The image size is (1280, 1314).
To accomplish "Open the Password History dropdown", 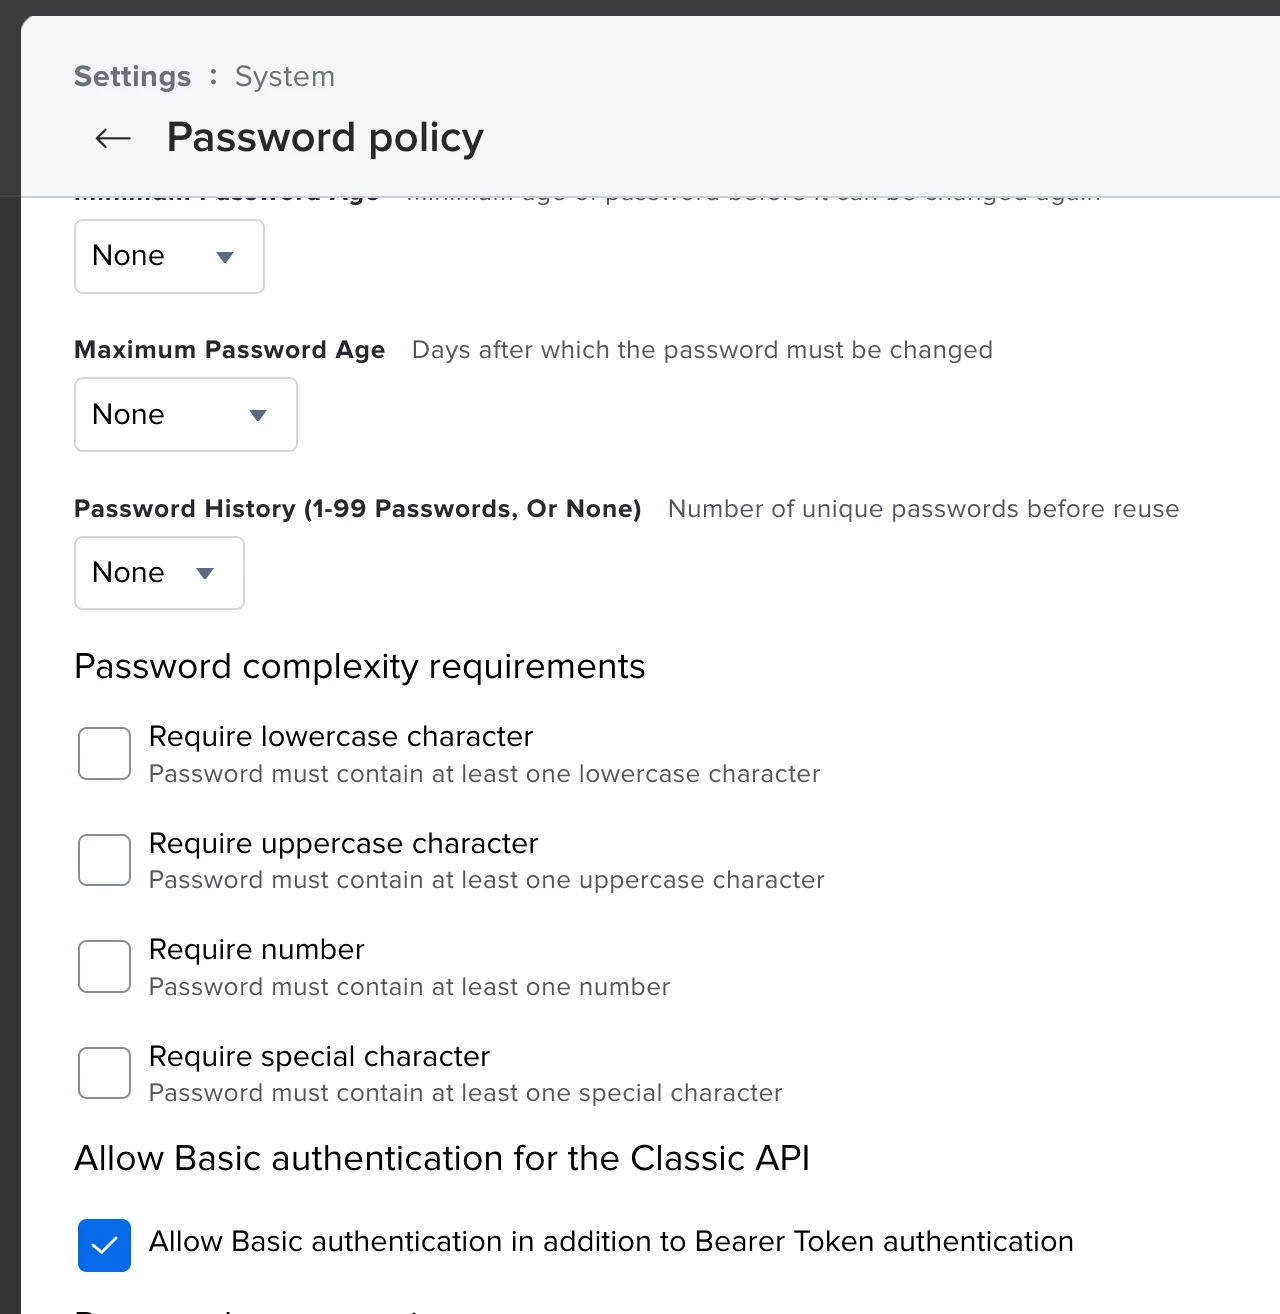I will (159, 573).
